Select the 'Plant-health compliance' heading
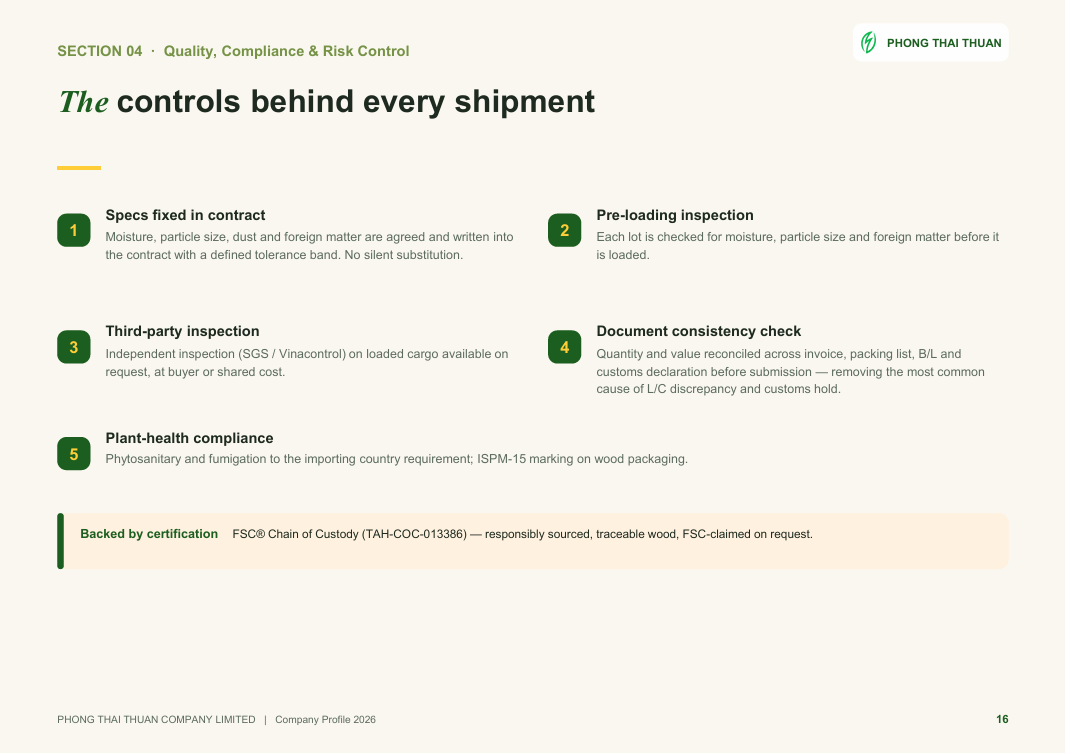Screen dimensions: 1065x754 (x=189, y=438)
